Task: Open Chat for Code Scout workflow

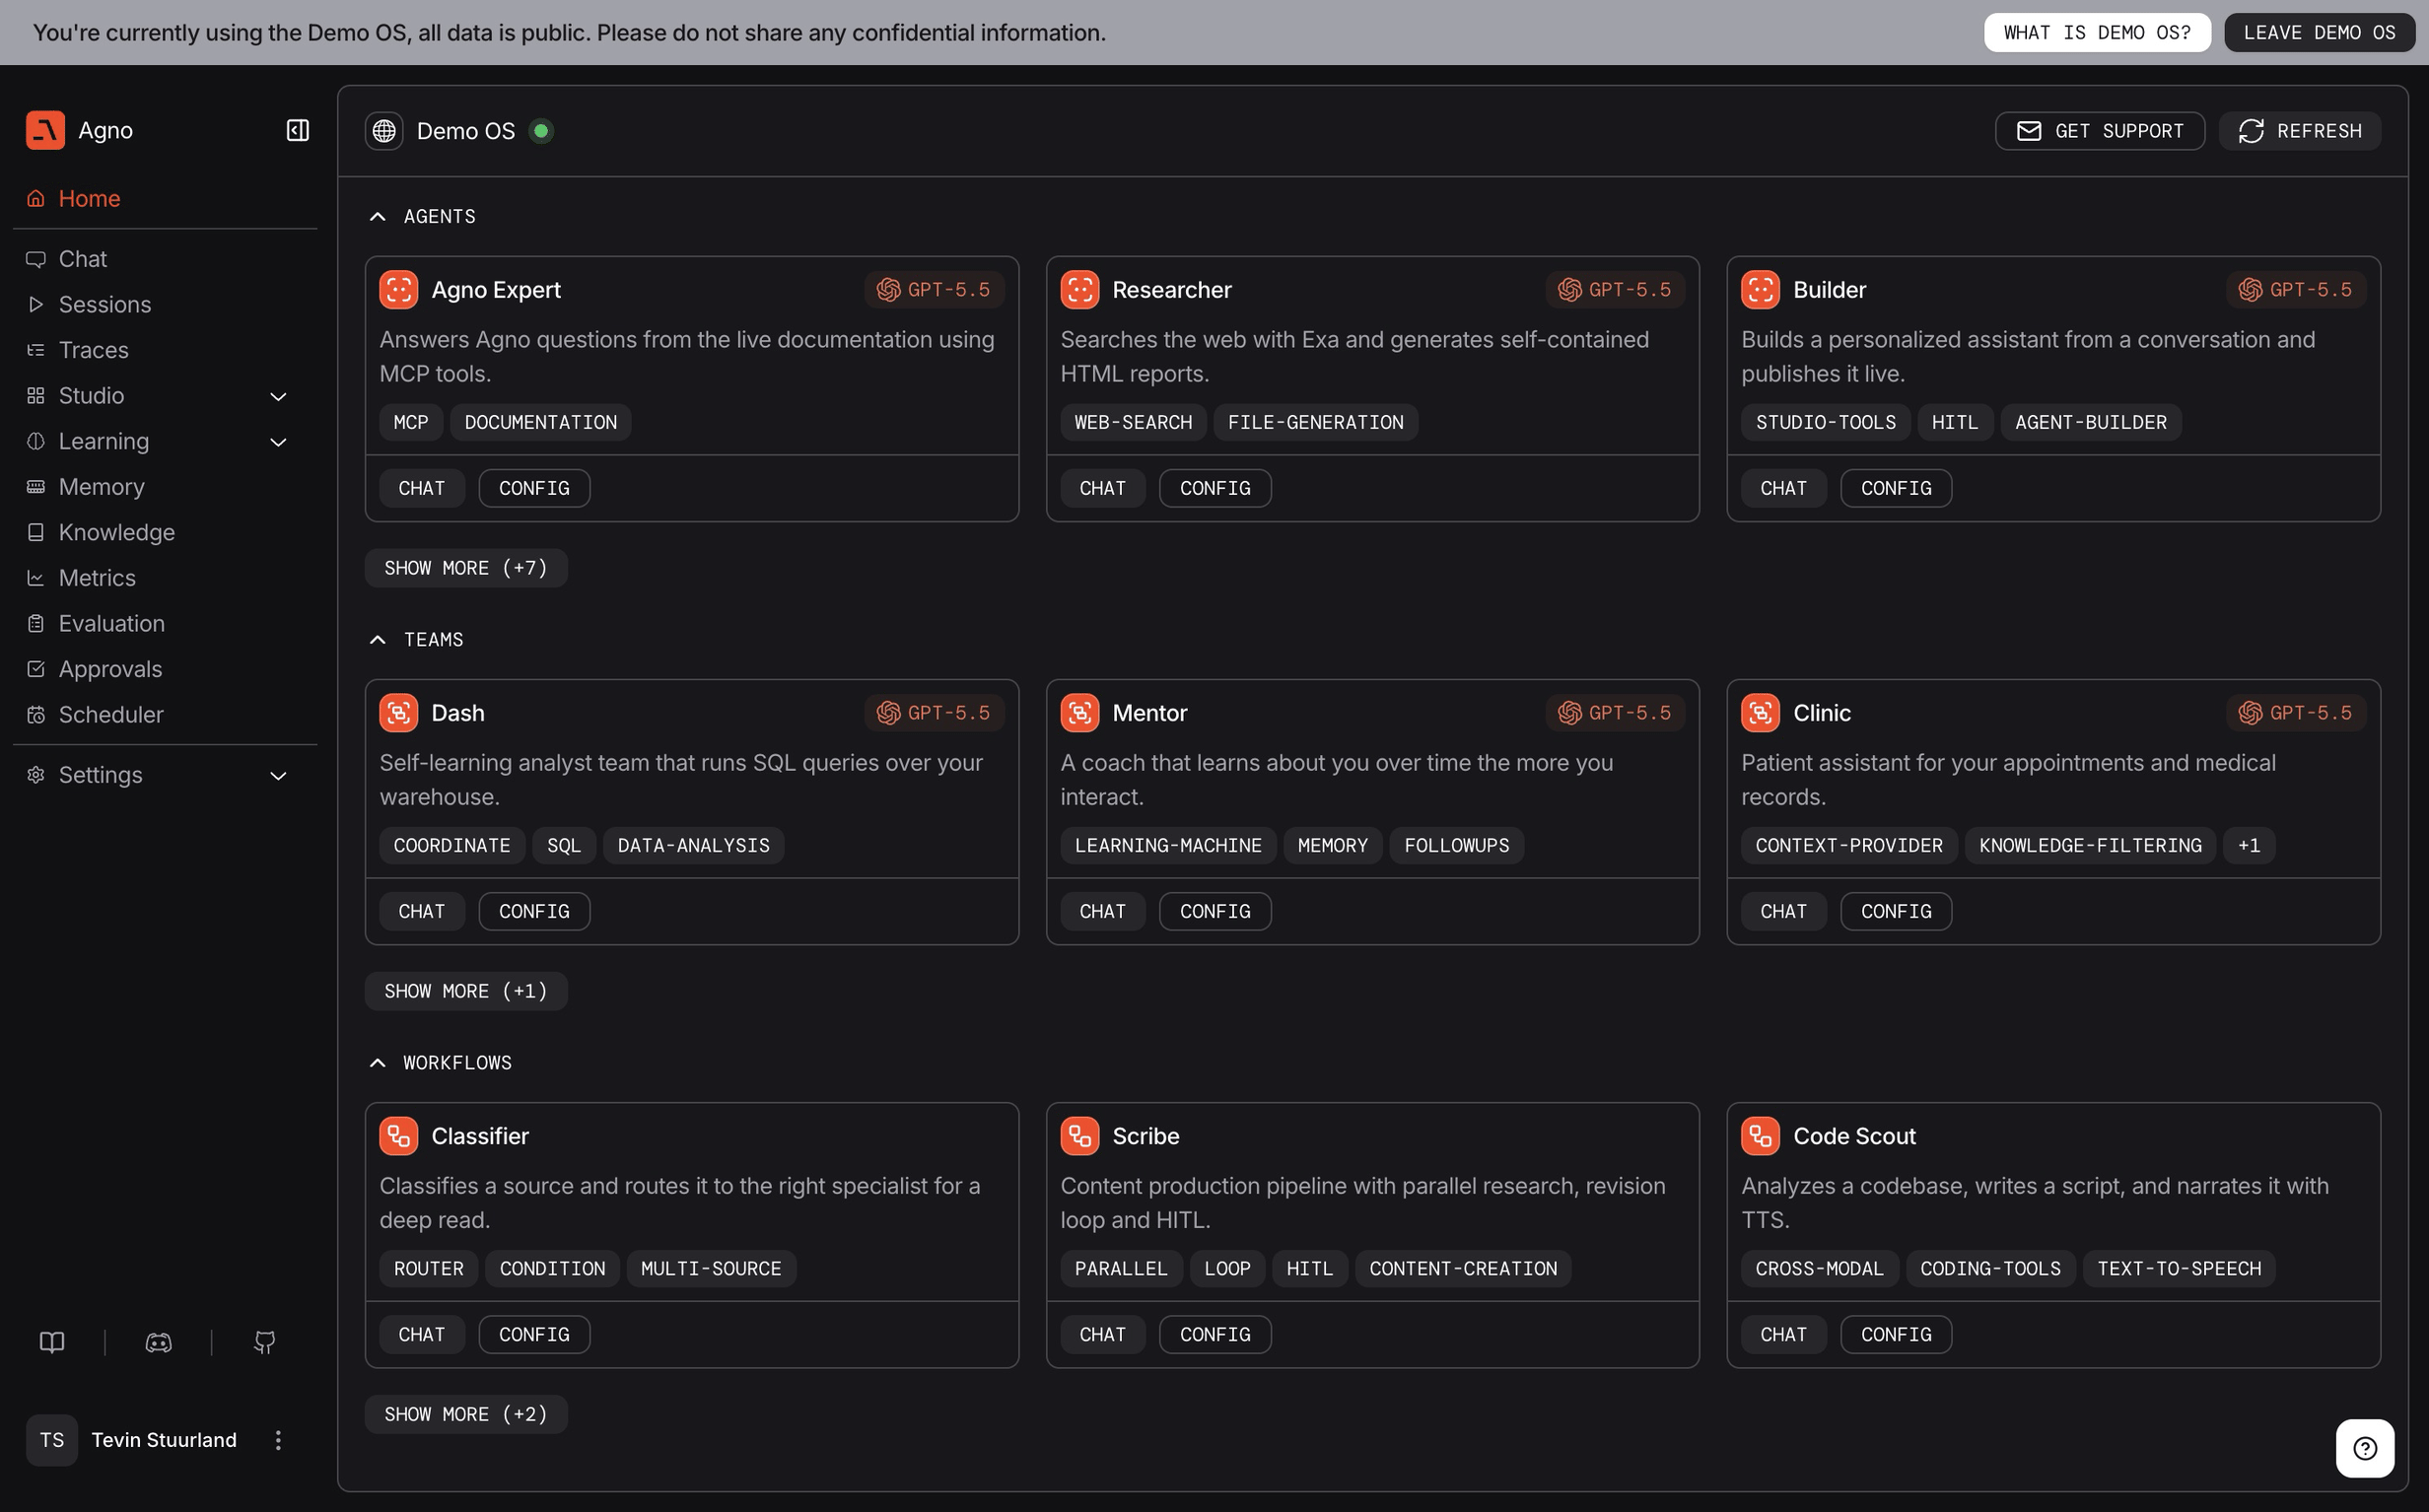Action: pos(1783,1334)
